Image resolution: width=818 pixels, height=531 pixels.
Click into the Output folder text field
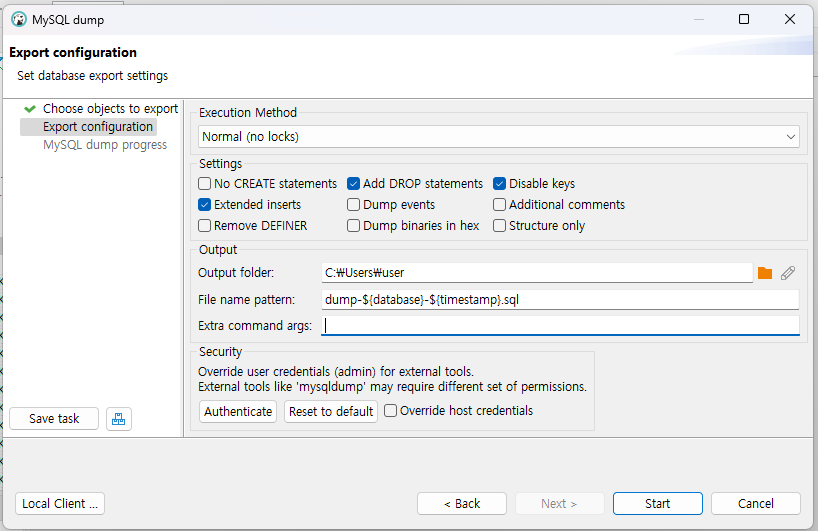point(537,273)
